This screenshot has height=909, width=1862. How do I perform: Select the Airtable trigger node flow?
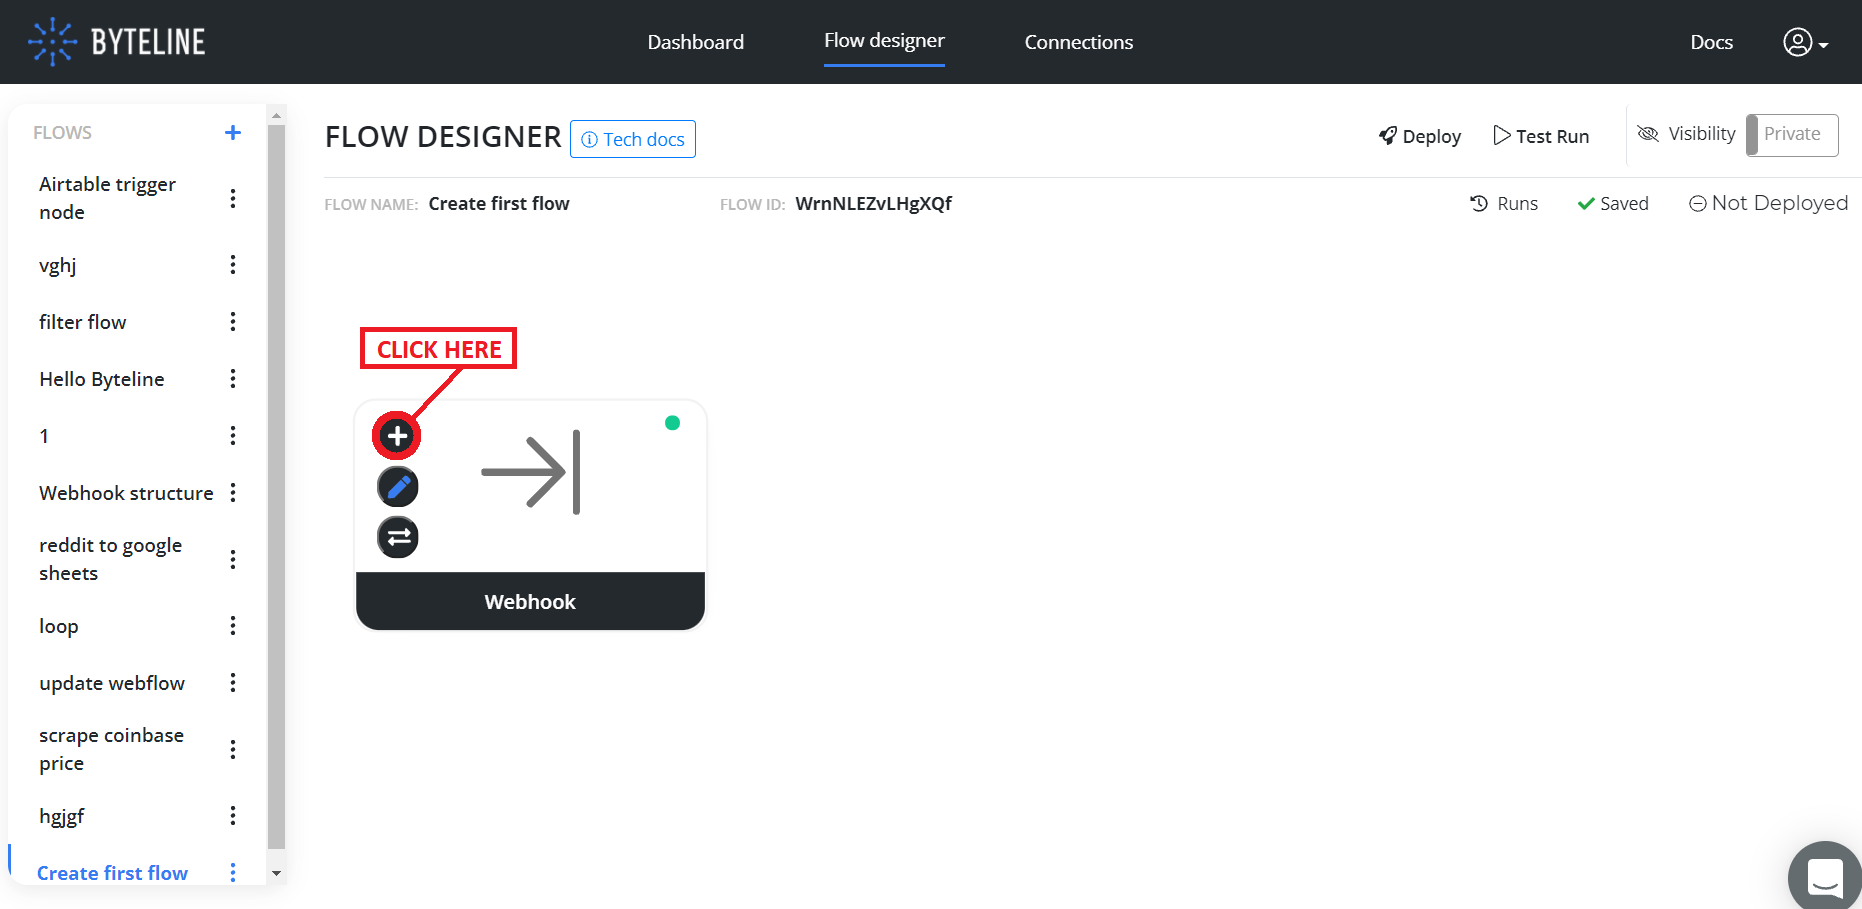(107, 198)
